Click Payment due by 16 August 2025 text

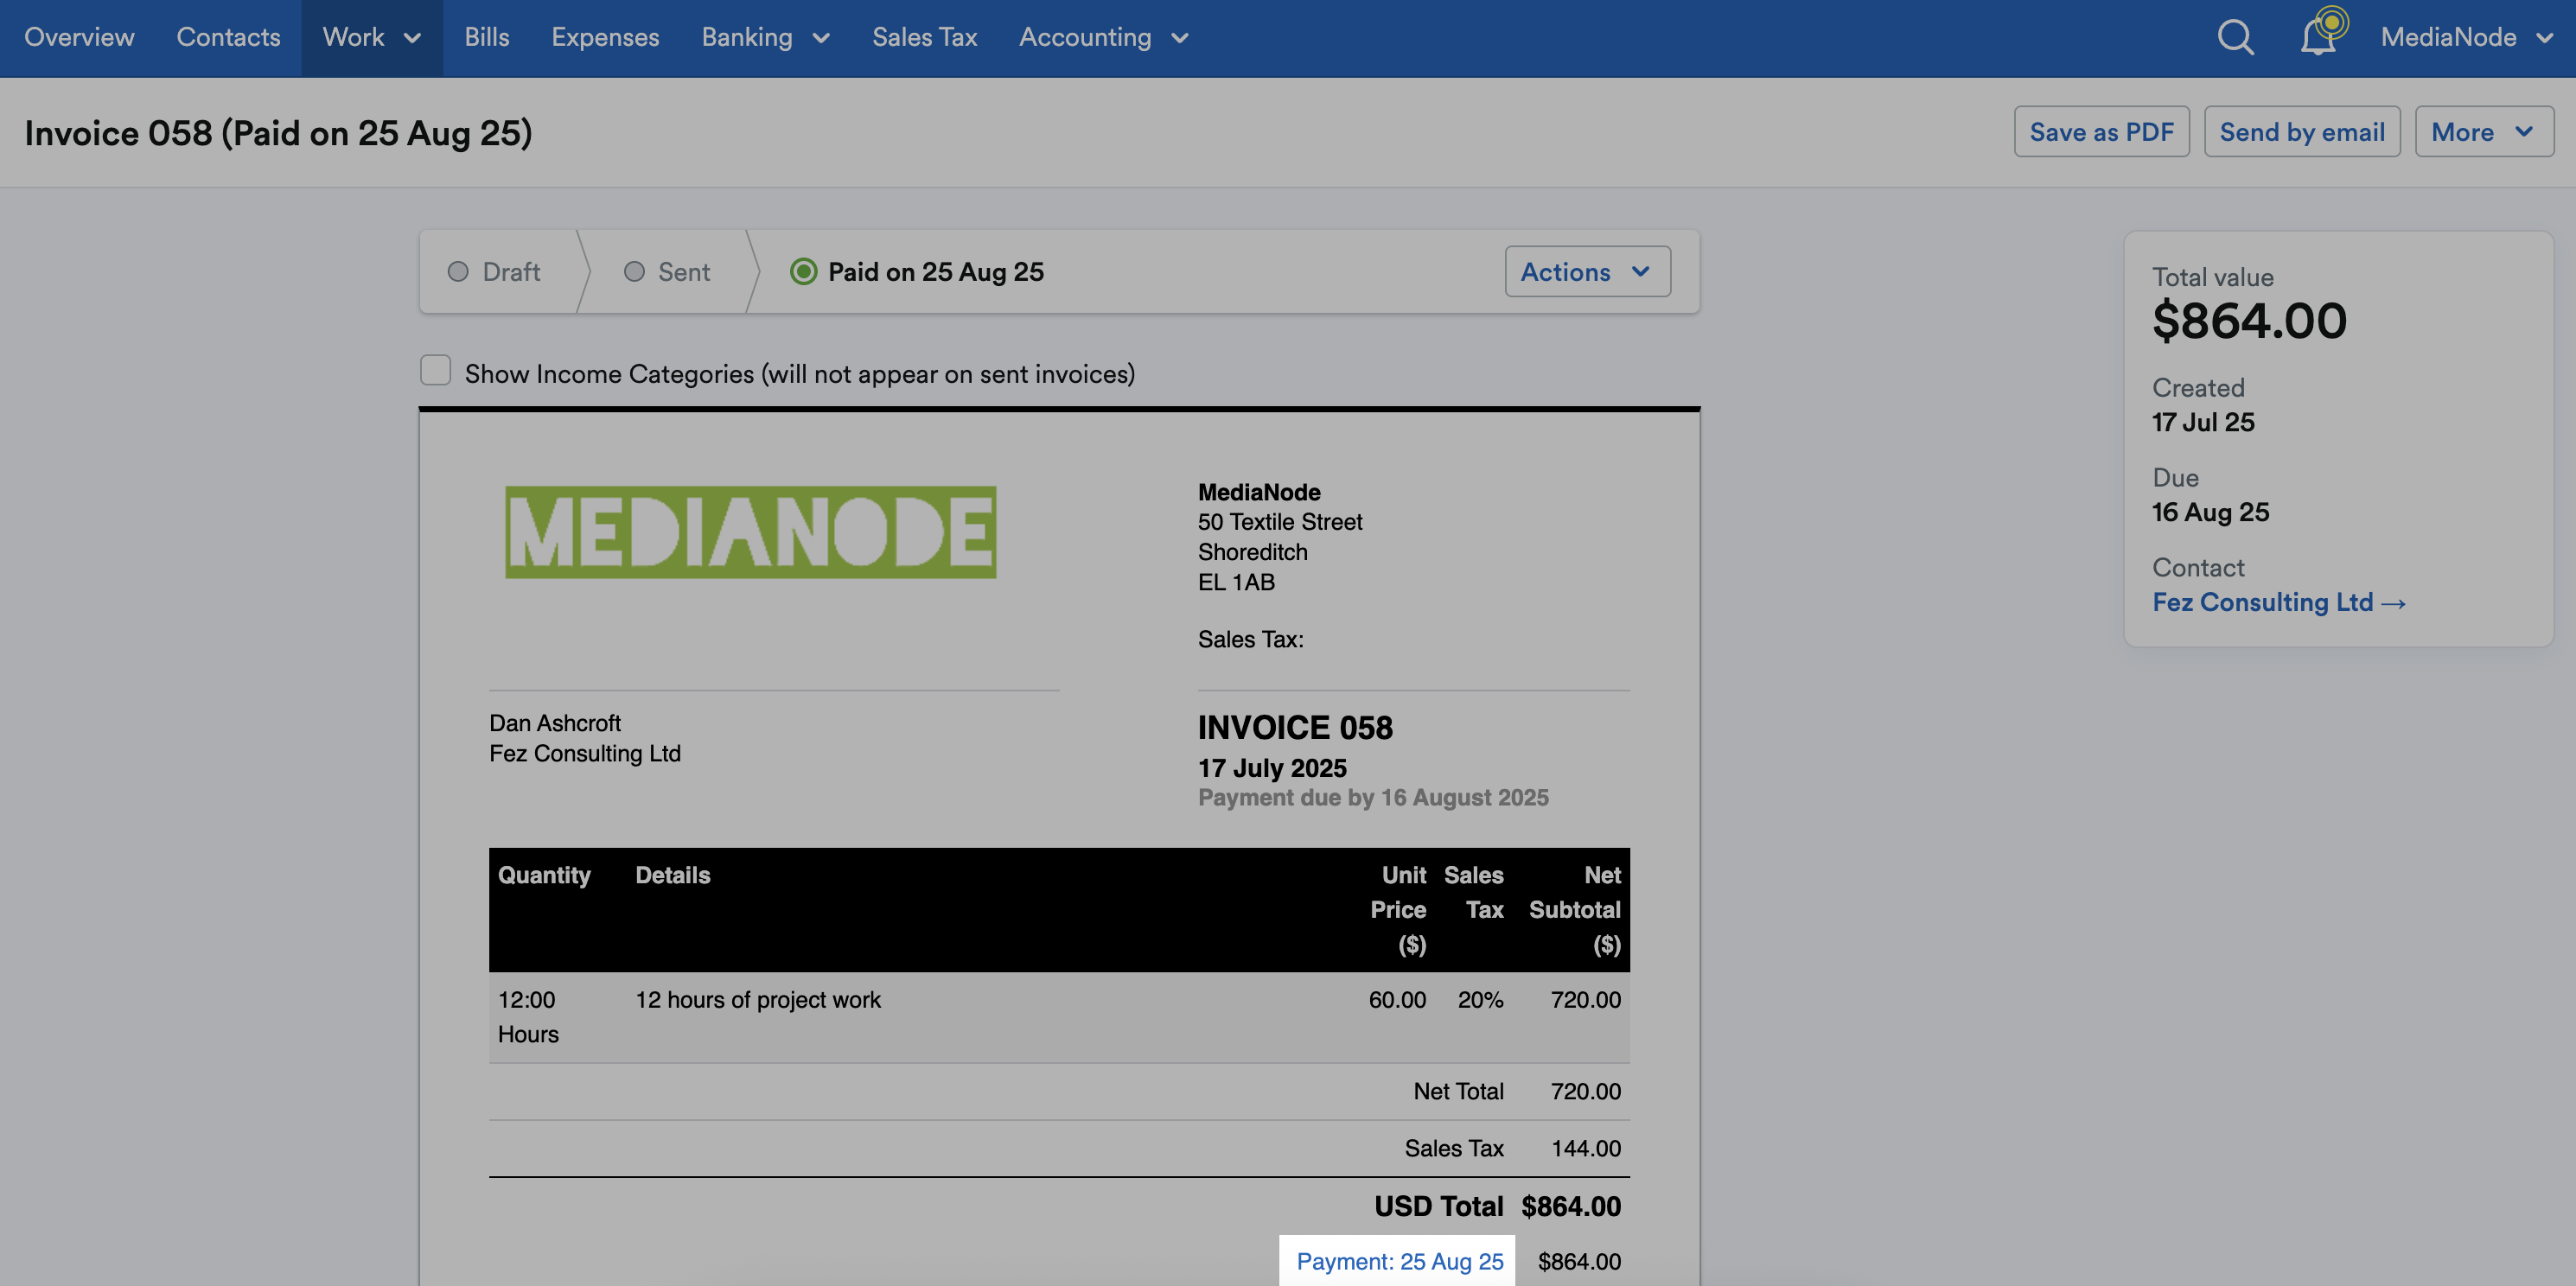(x=1373, y=798)
